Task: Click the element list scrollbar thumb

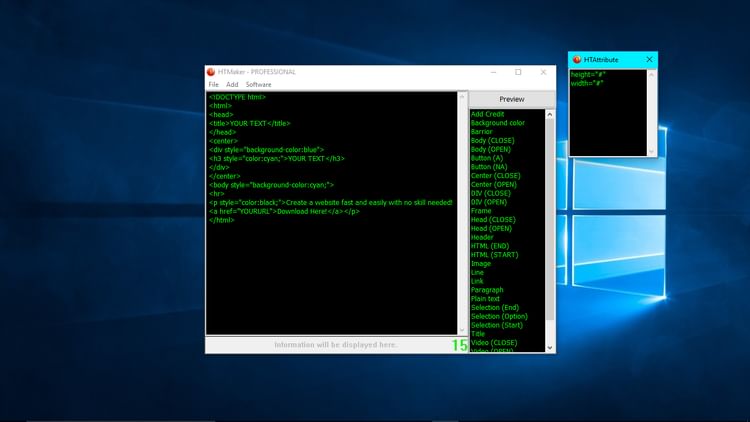Action: tap(550, 219)
